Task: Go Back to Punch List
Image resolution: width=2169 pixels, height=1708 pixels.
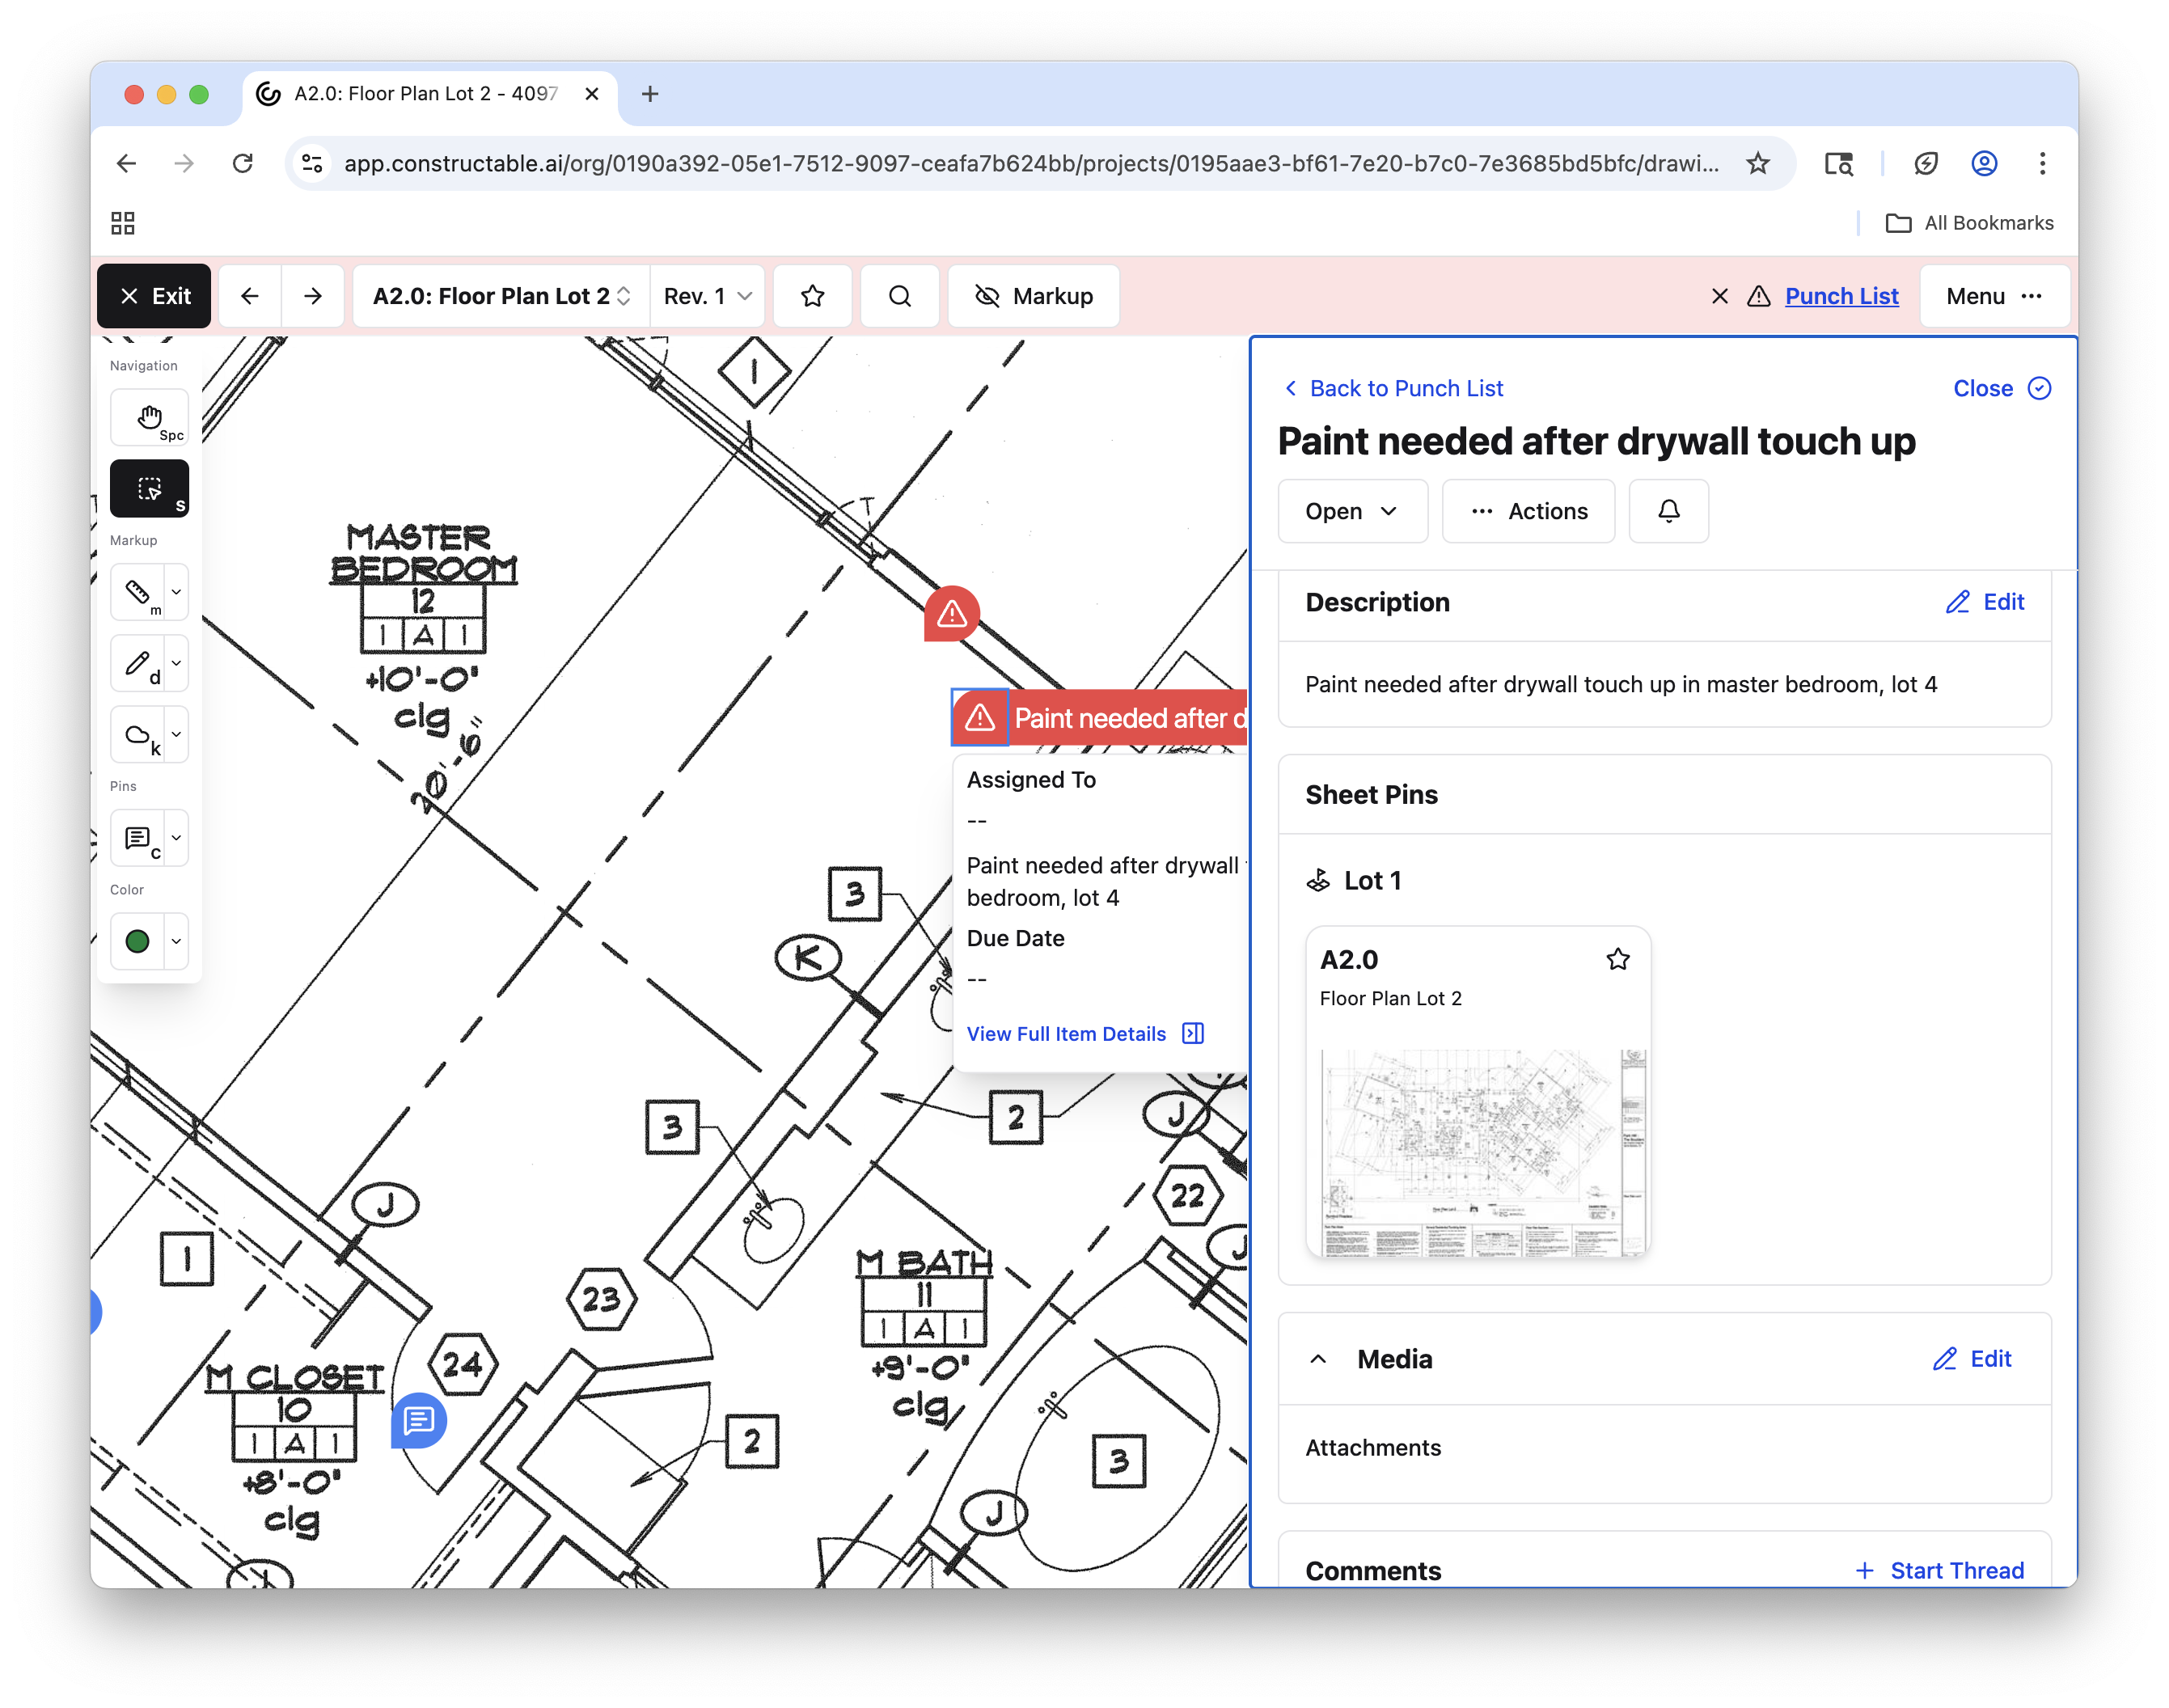Action: point(1394,388)
